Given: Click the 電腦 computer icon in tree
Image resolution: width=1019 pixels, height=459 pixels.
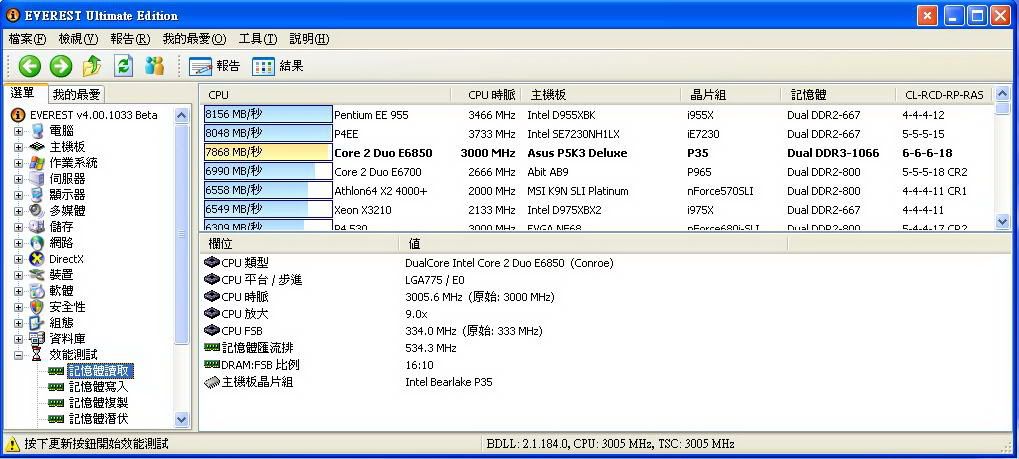Looking at the screenshot, I should click(37, 131).
